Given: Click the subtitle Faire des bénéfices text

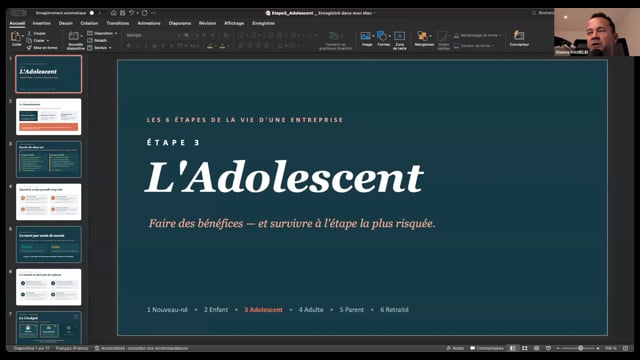Looking at the screenshot, I should coord(292,224).
